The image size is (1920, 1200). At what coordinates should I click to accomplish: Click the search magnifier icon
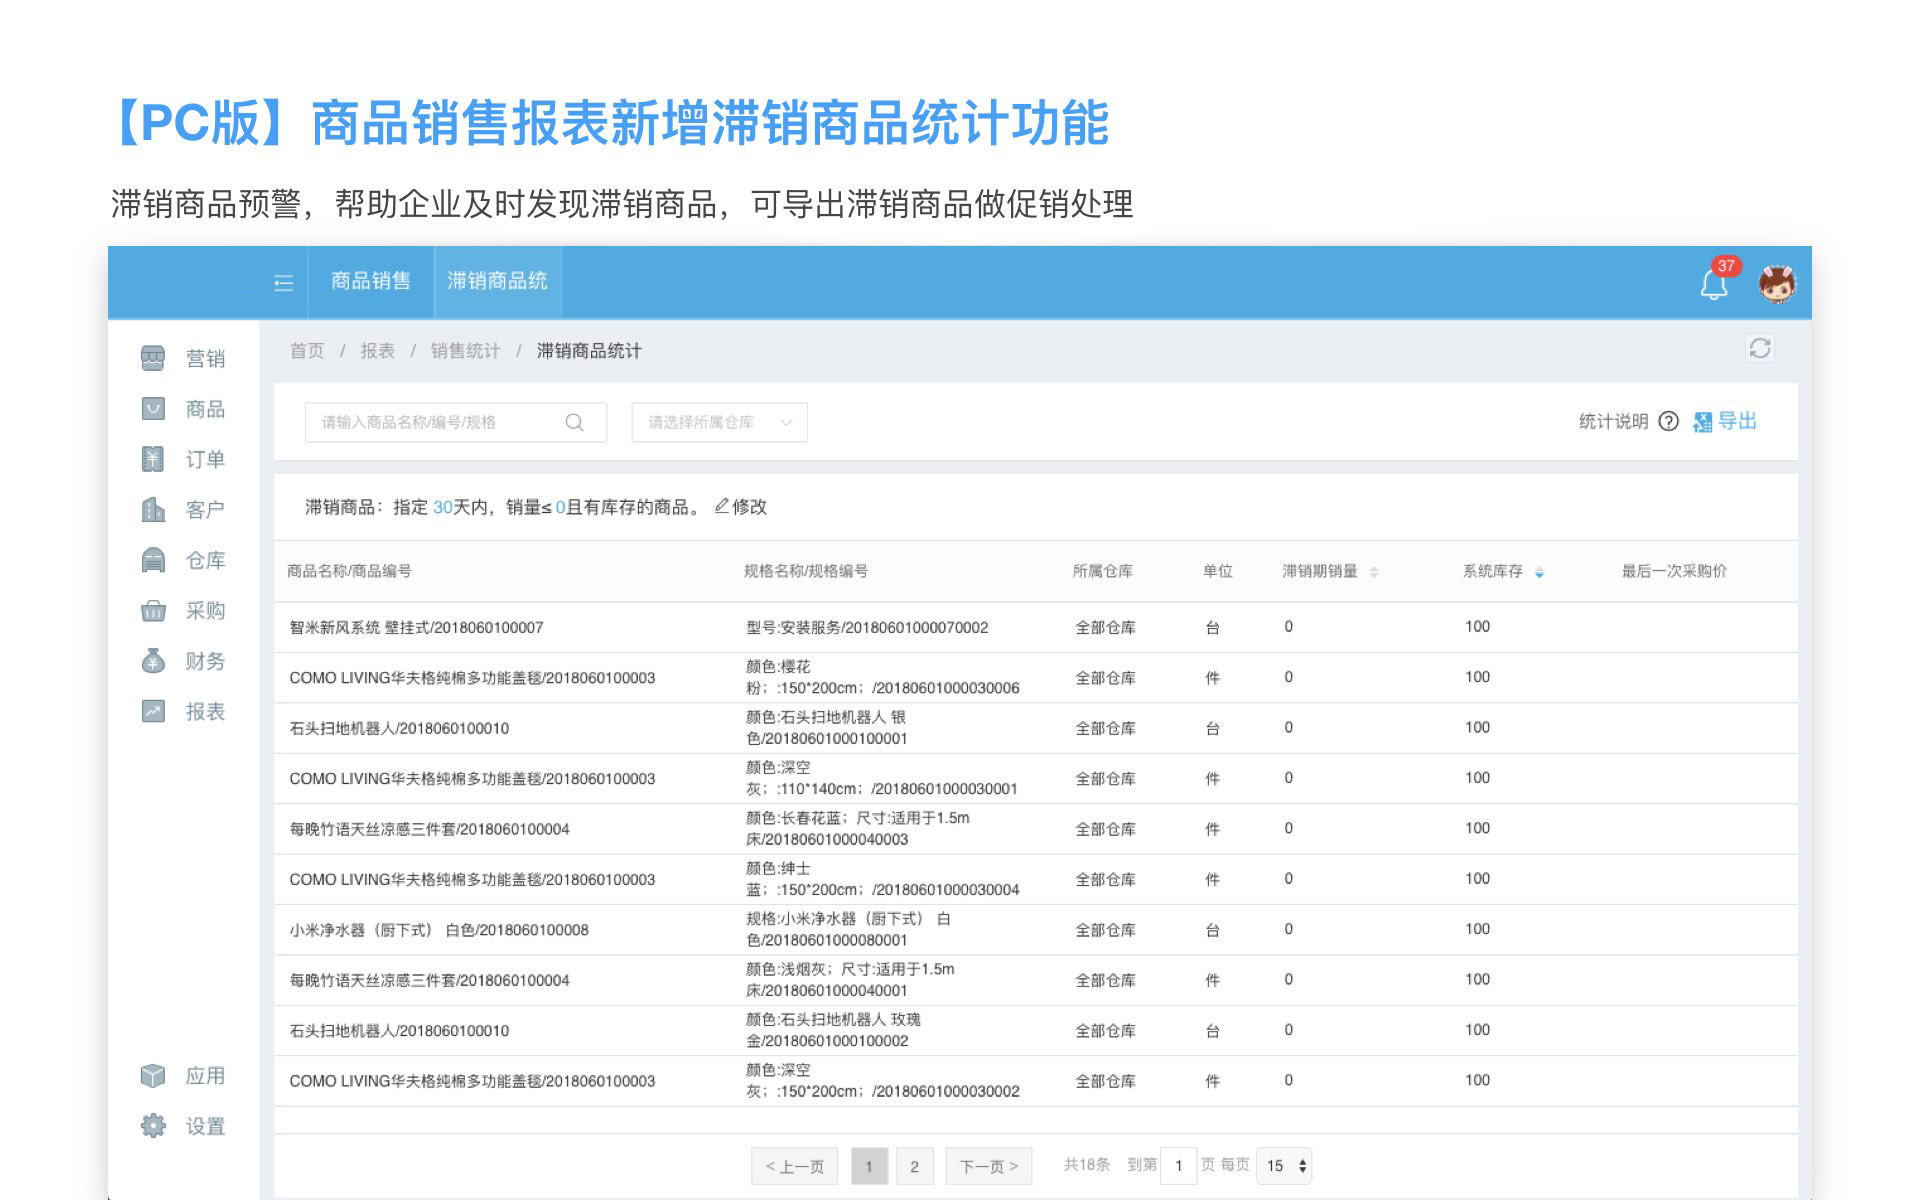pos(574,422)
